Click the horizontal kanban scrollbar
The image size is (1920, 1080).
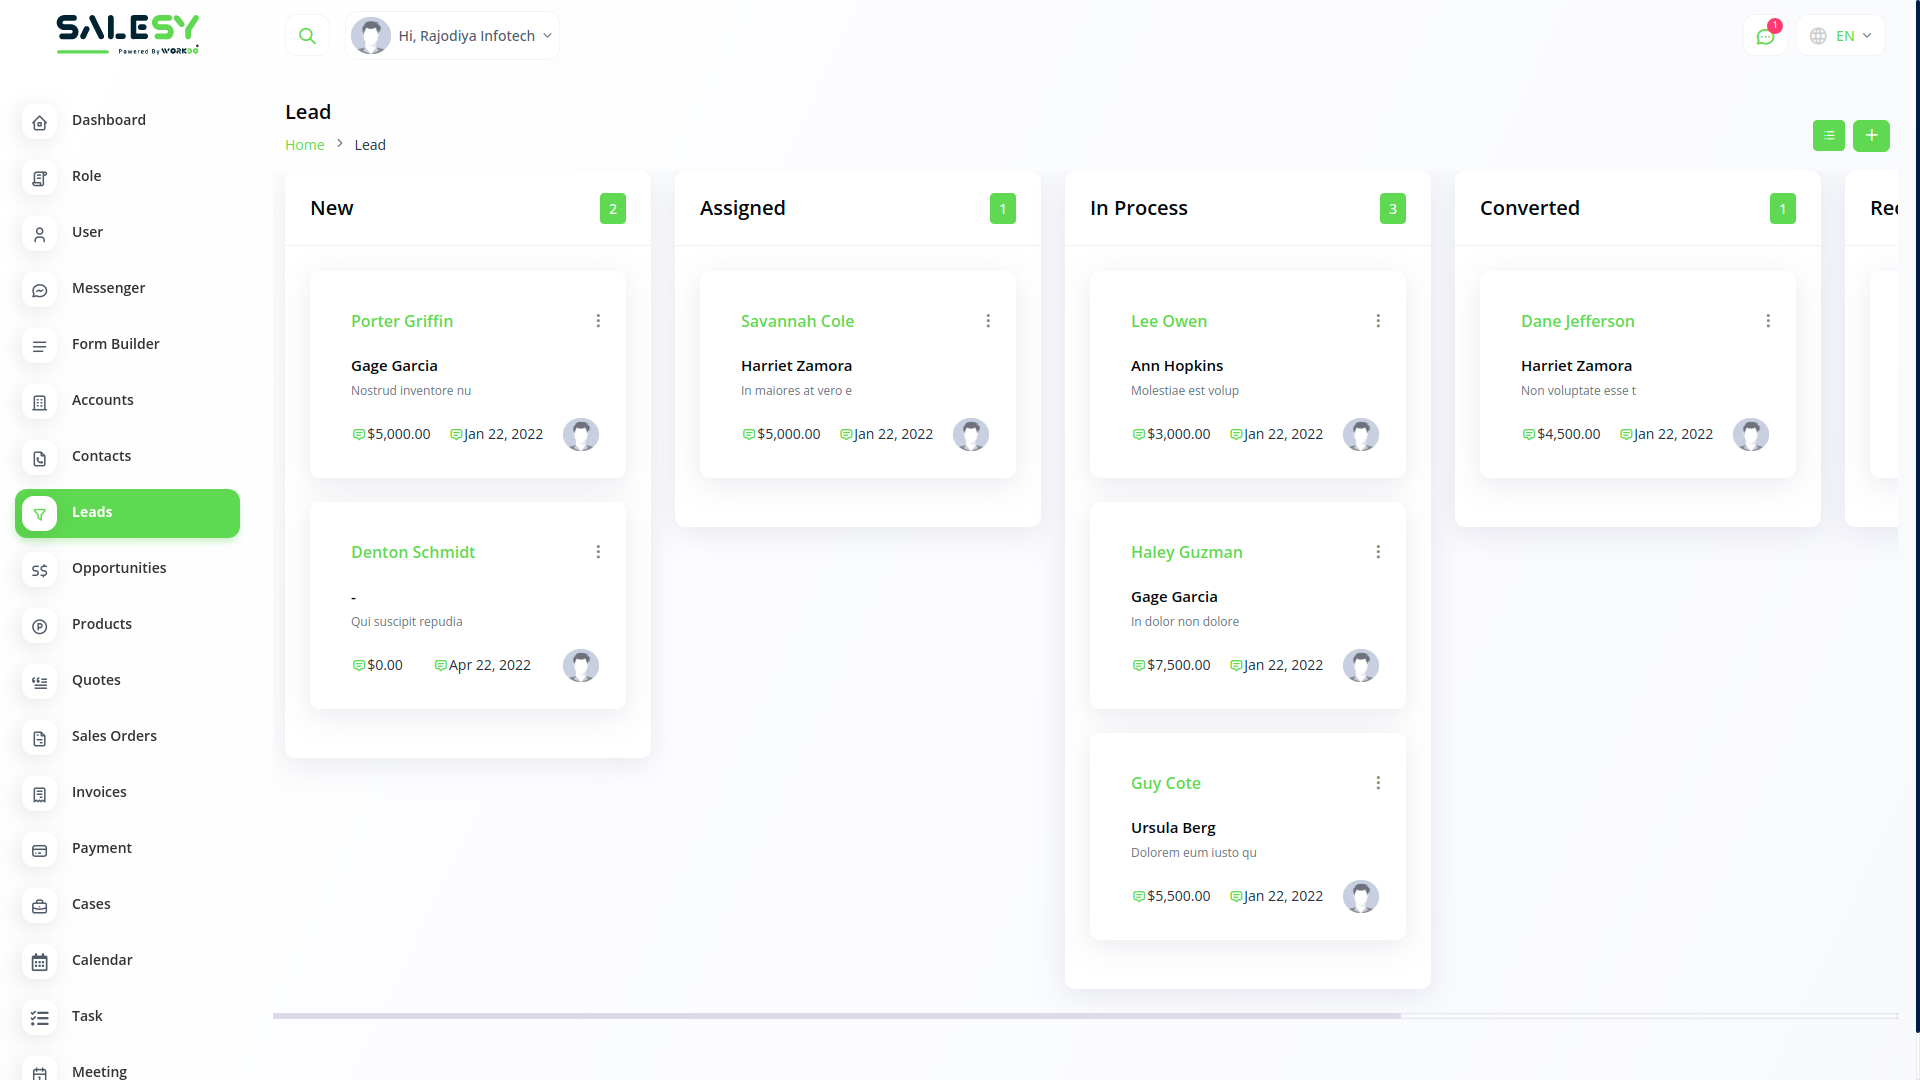point(836,1015)
